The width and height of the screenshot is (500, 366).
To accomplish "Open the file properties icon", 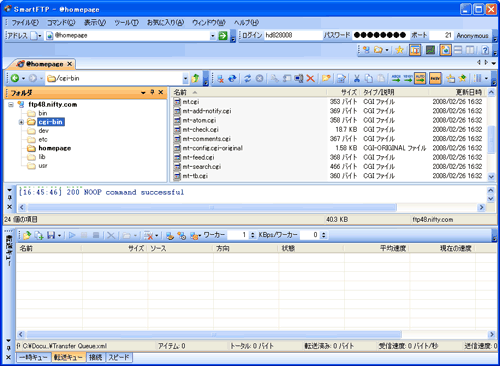I will tap(341, 78).
